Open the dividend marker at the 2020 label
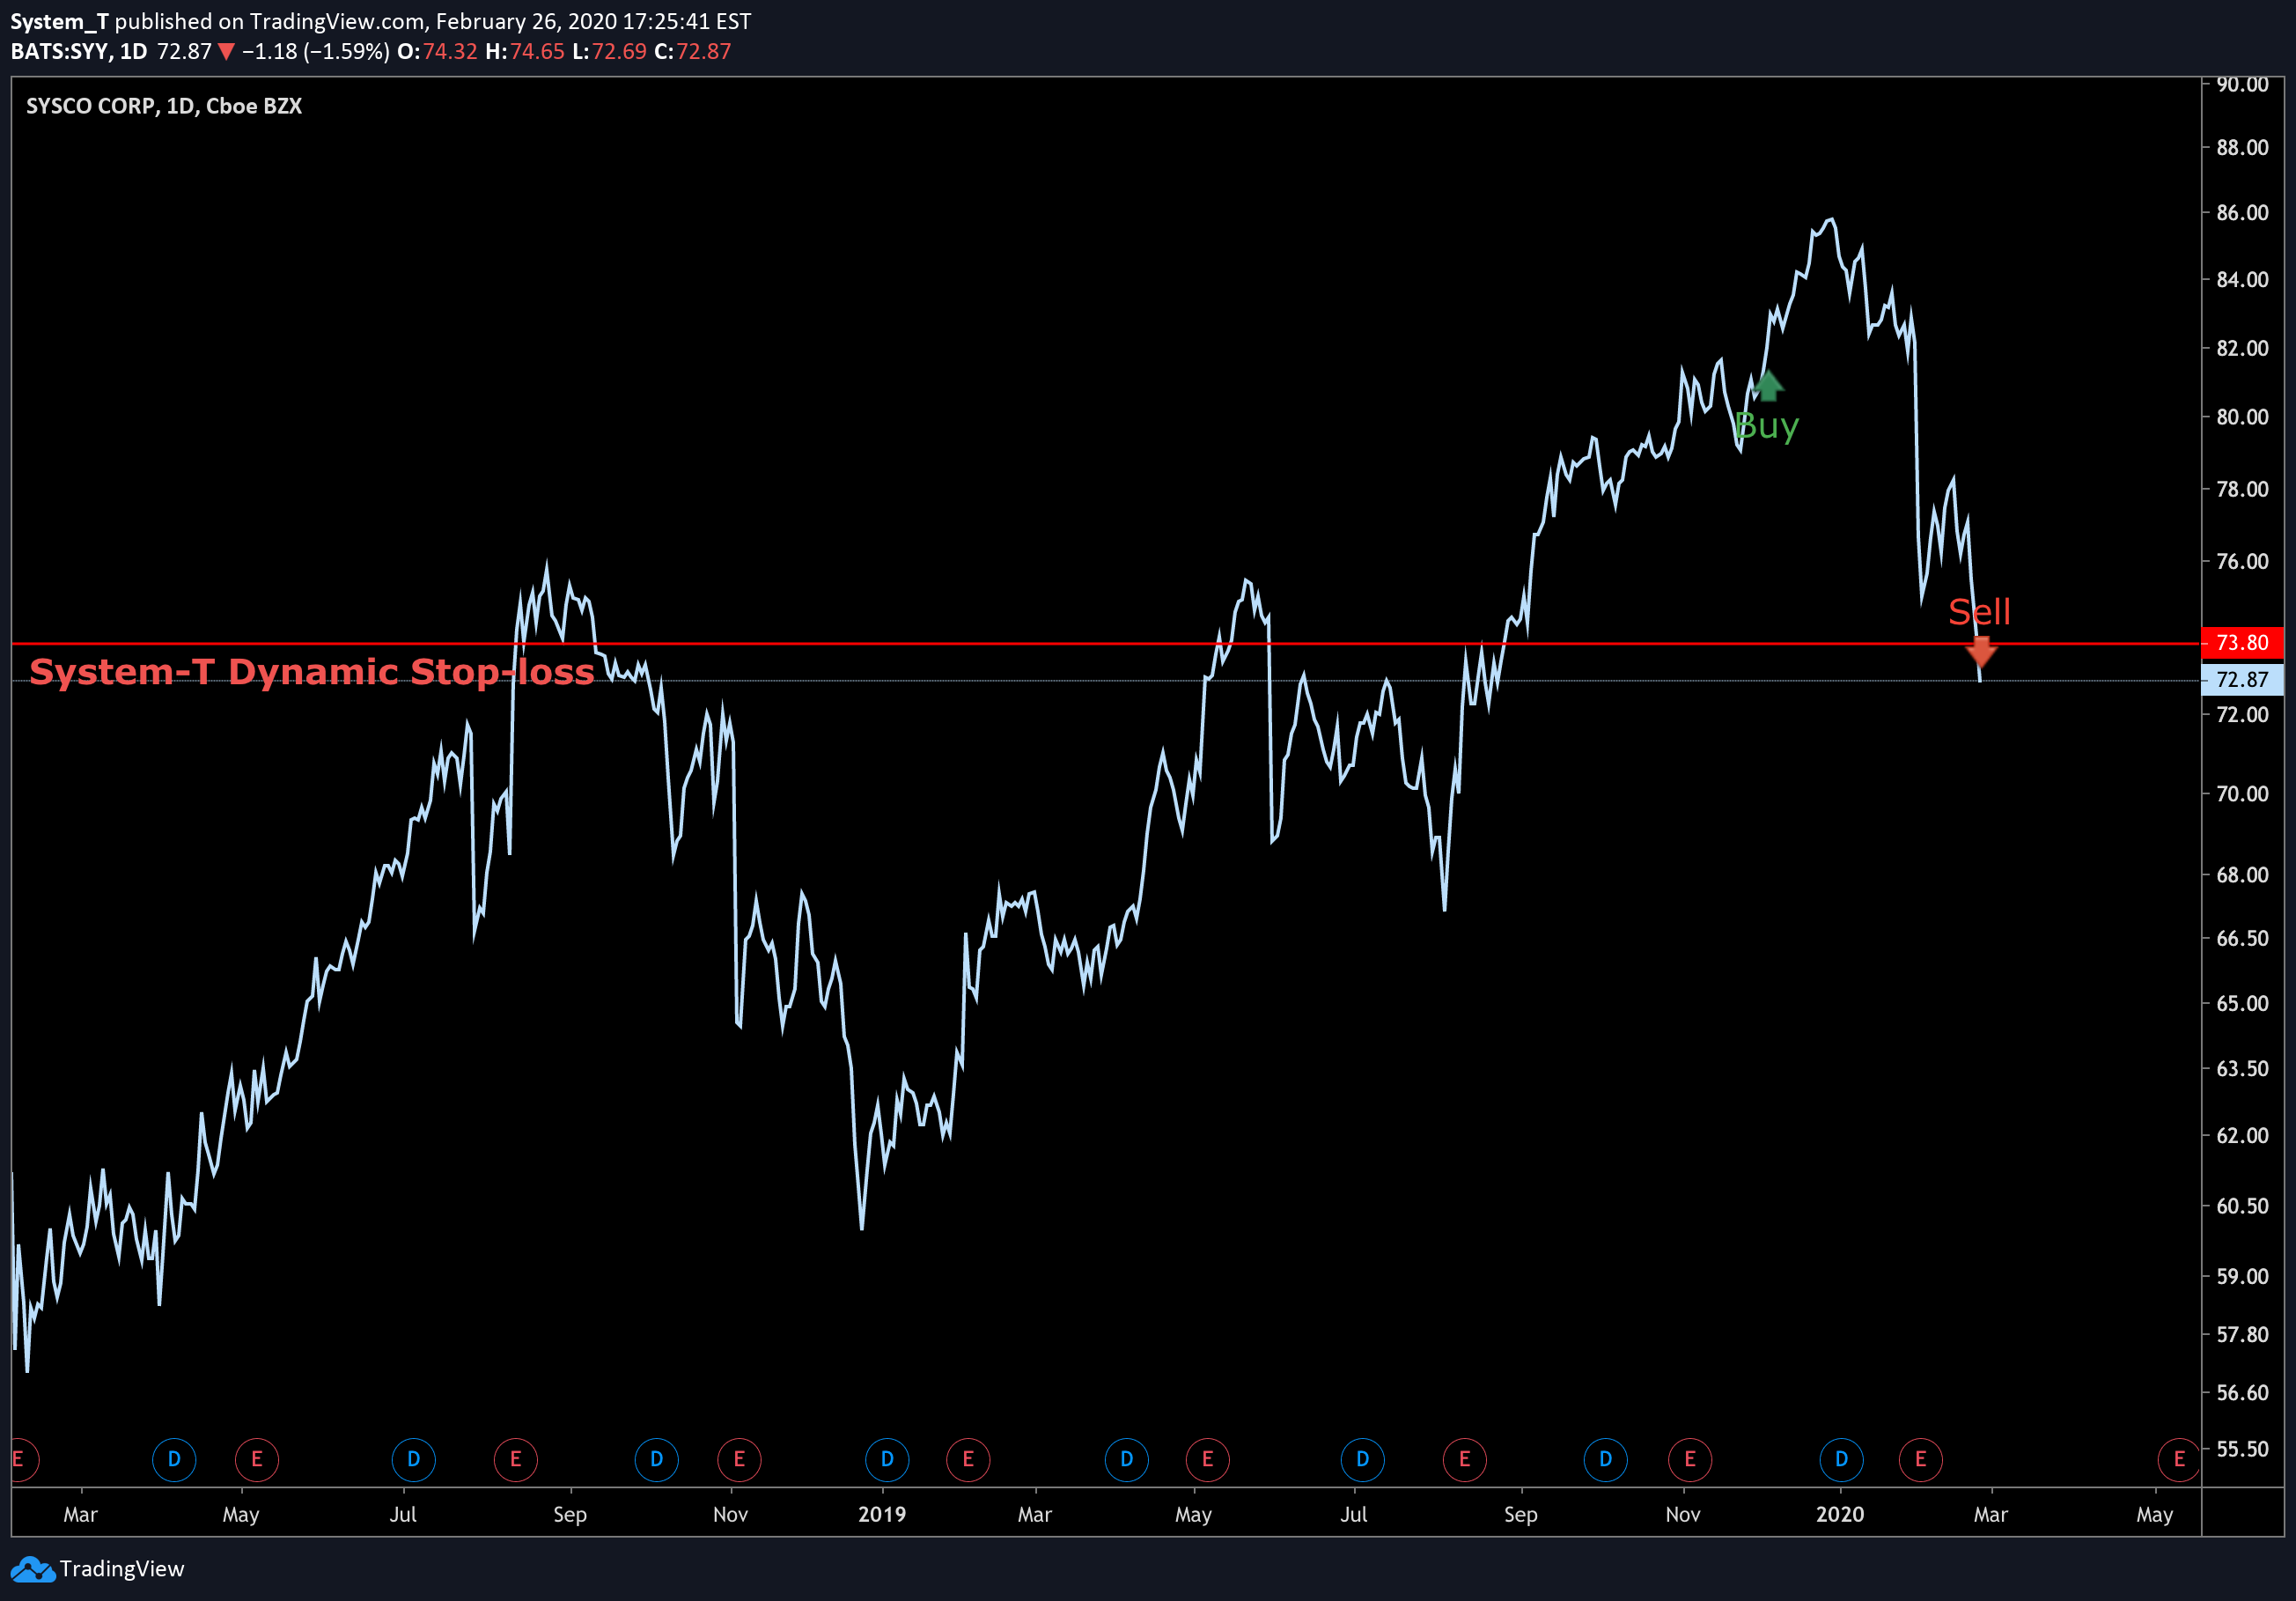This screenshot has height=1601, width=2296. [1841, 1459]
